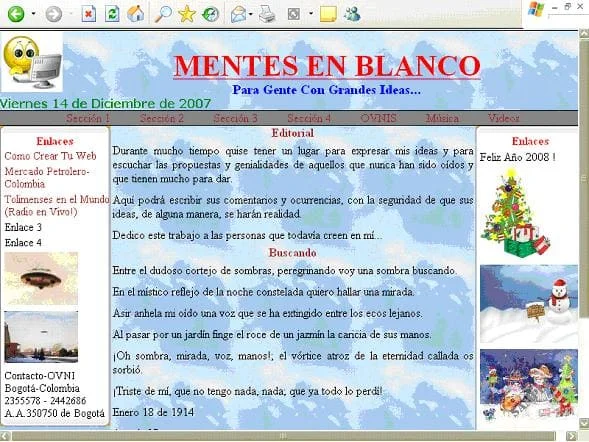Open Tolimenses en el Mundo radio link
589x442 pixels.
57,205
